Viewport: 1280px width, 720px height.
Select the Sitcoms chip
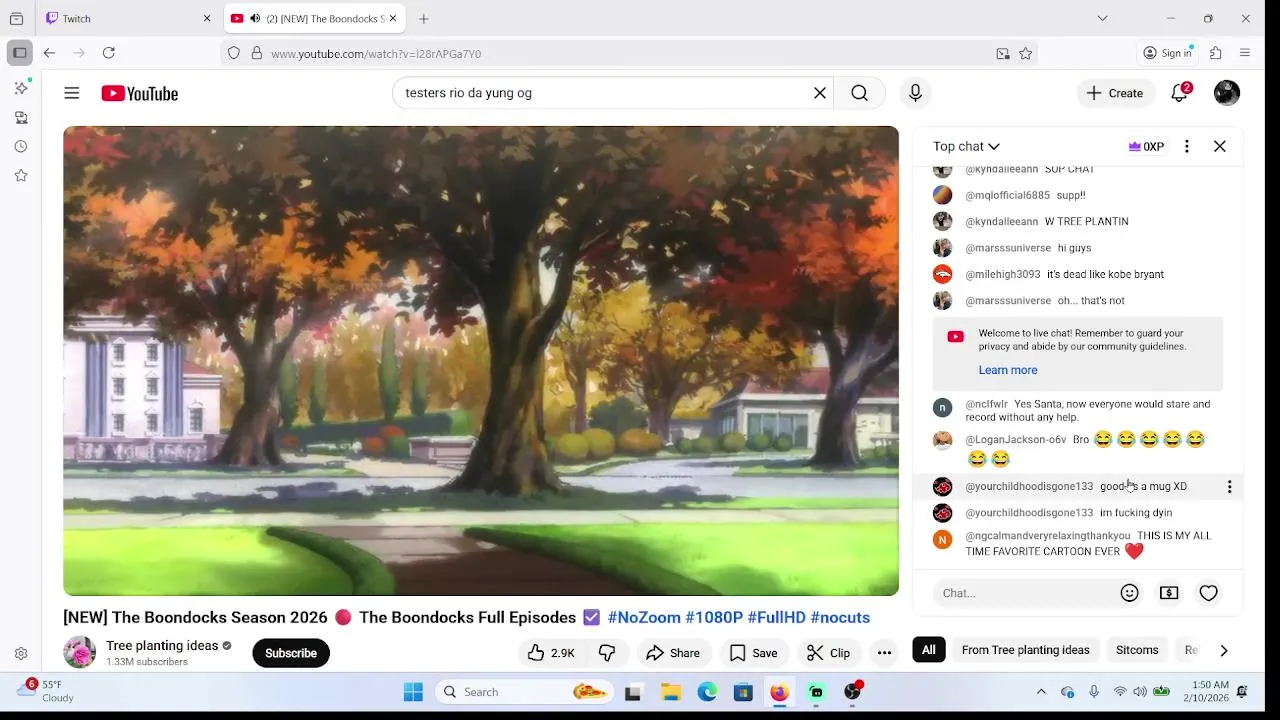[x=1137, y=650]
